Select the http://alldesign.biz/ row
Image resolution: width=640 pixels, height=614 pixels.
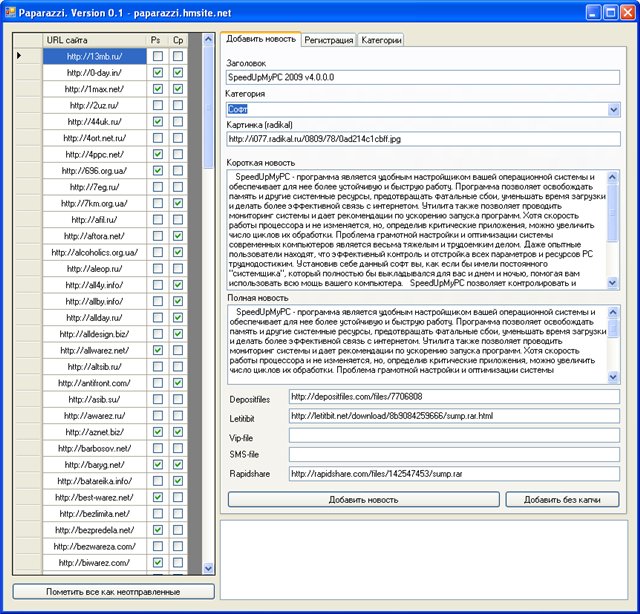(94, 334)
